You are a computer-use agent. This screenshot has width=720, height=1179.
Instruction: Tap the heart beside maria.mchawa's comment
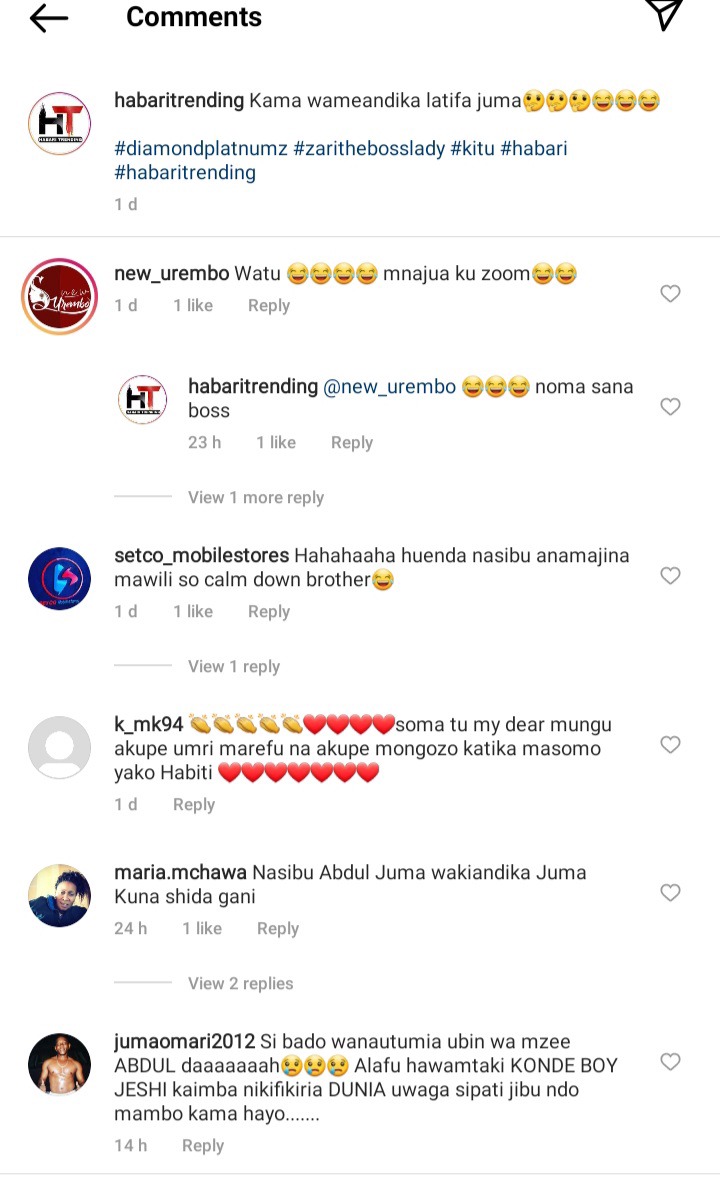point(670,893)
